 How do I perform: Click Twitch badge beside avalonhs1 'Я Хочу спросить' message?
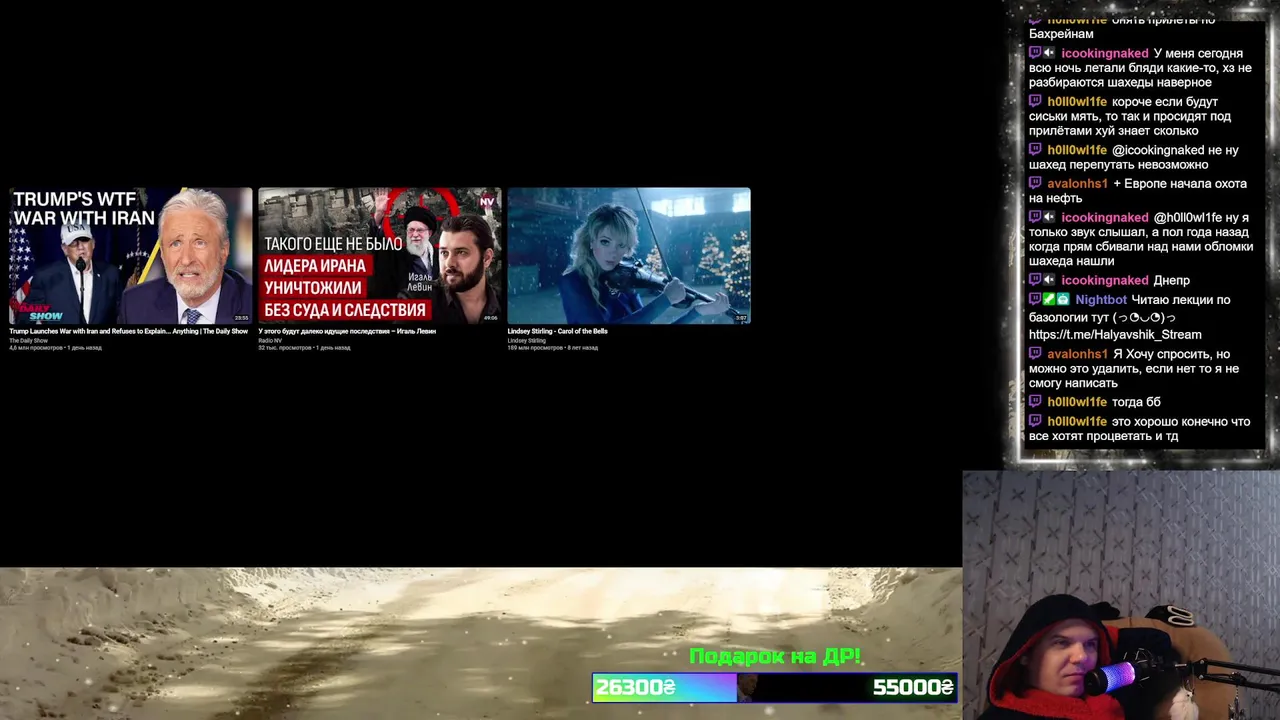pos(1035,354)
